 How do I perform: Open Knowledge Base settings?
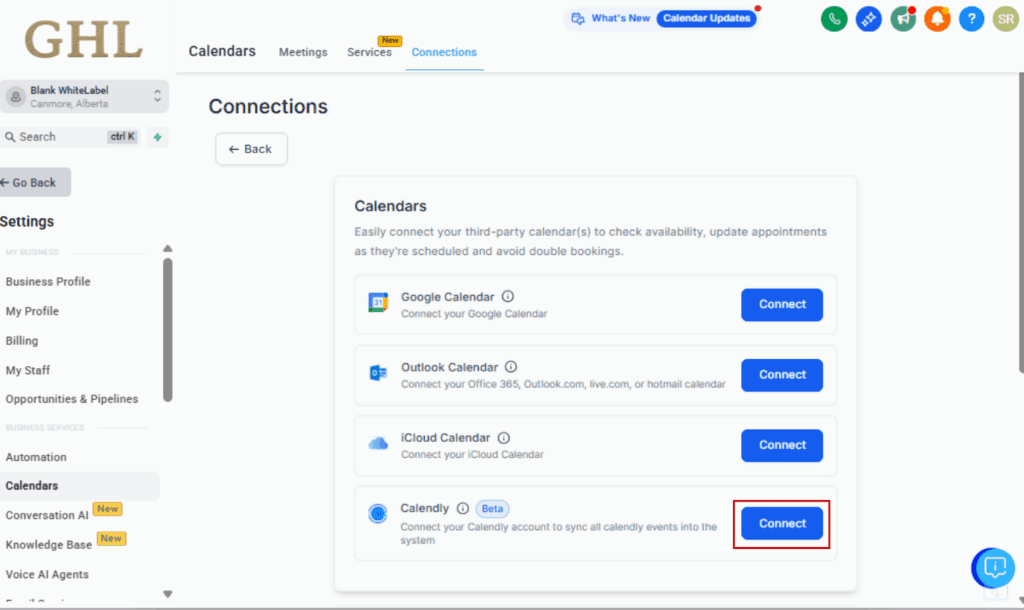coord(49,545)
